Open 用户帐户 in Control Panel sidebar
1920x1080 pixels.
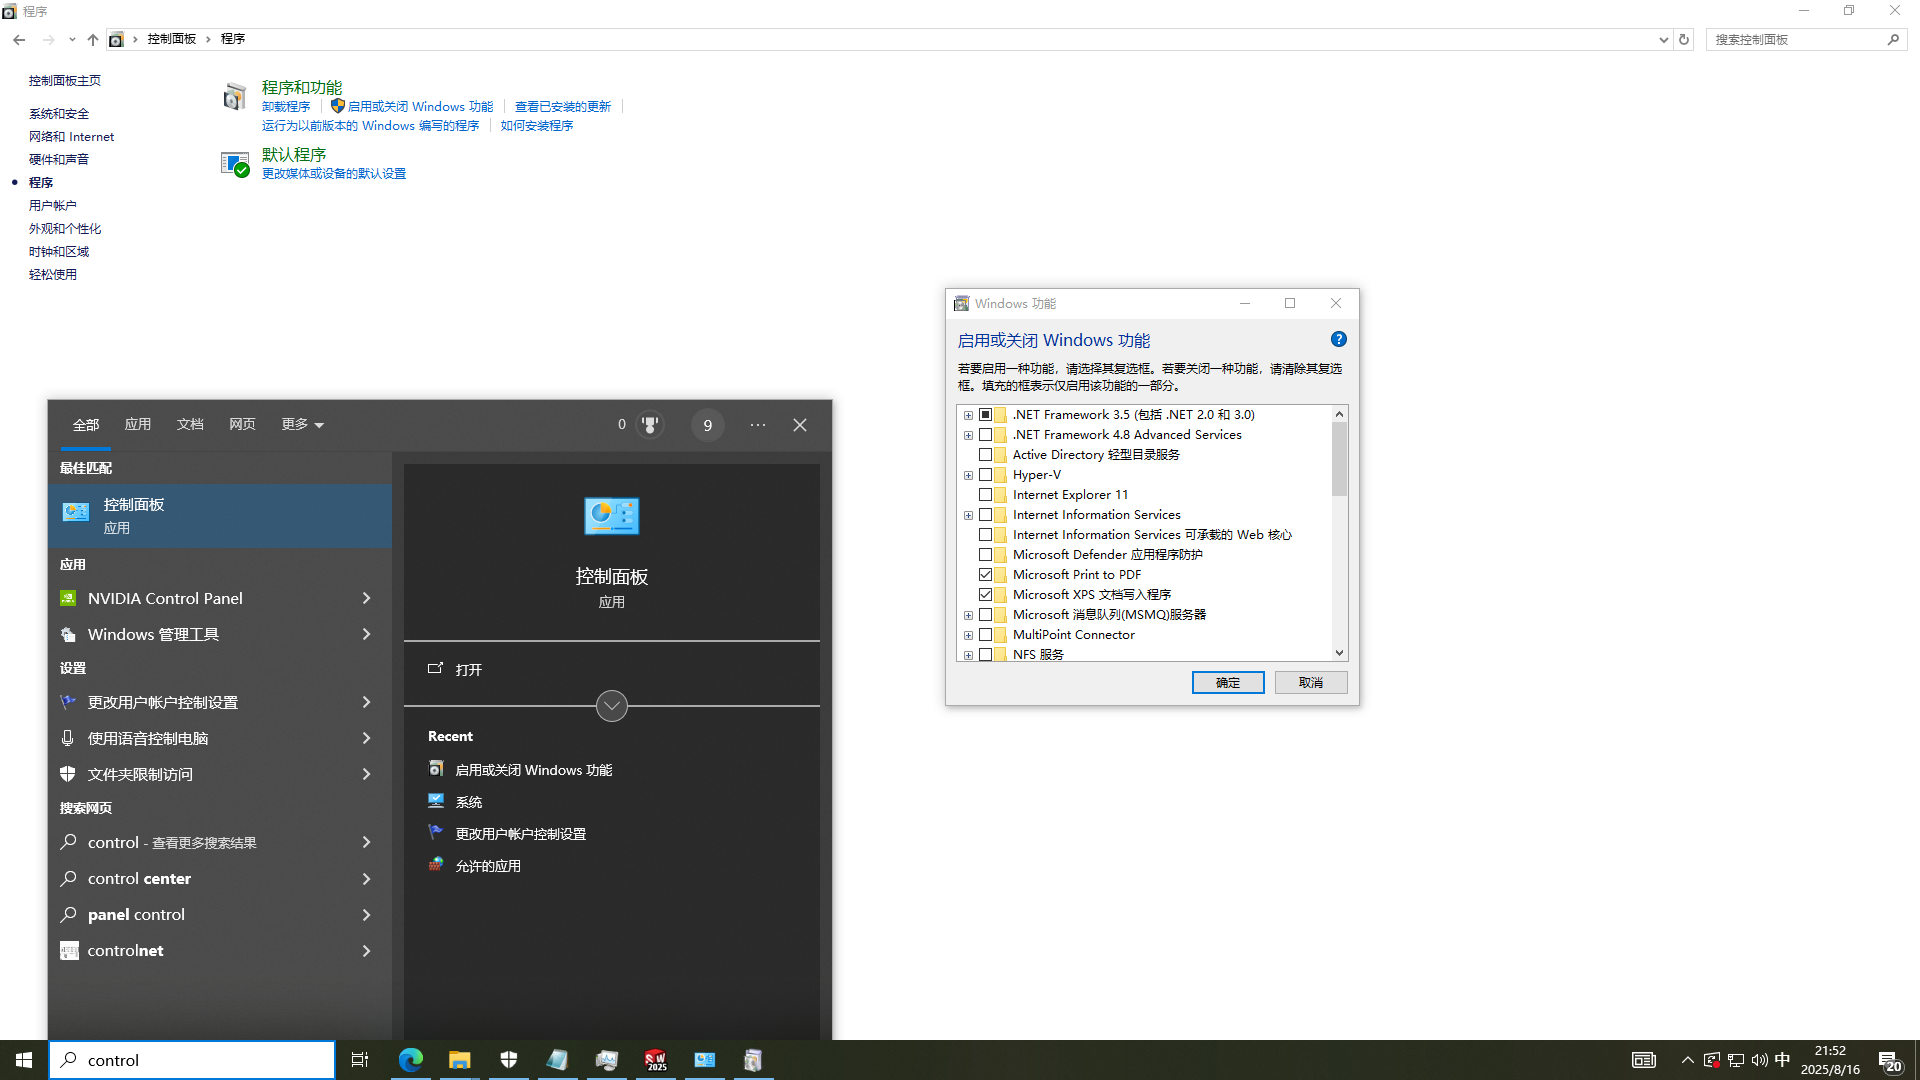pyautogui.click(x=53, y=205)
